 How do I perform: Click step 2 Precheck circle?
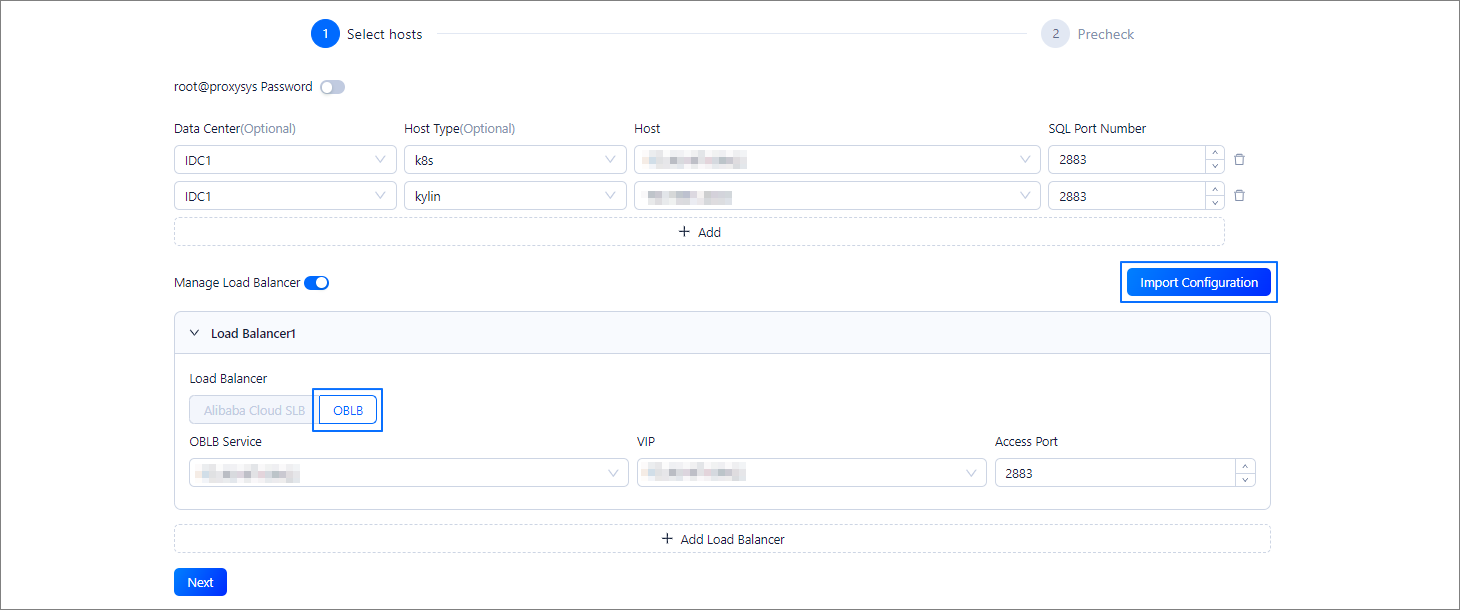point(1055,34)
